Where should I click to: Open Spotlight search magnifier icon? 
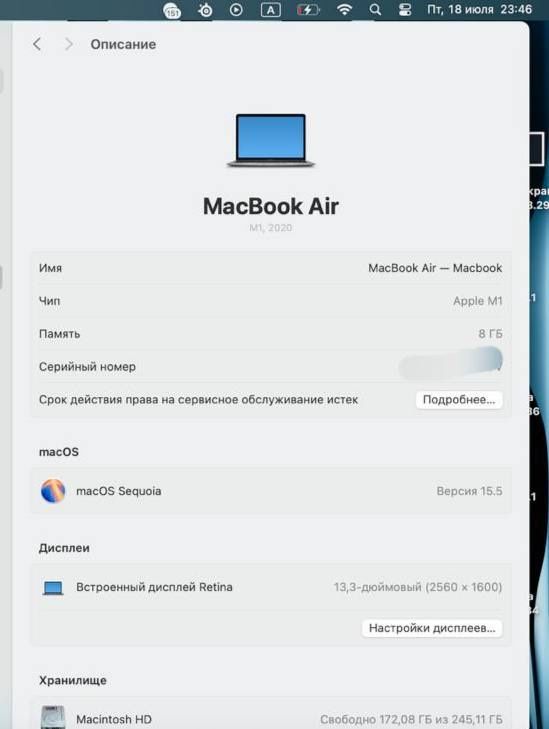[x=375, y=9]
